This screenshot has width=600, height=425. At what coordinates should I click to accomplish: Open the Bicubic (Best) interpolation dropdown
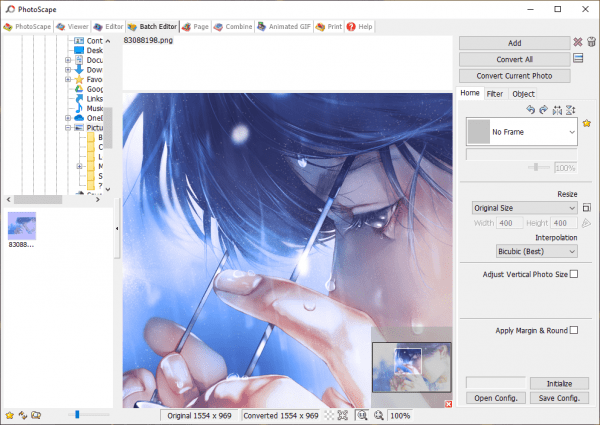[x=537, y=251]
